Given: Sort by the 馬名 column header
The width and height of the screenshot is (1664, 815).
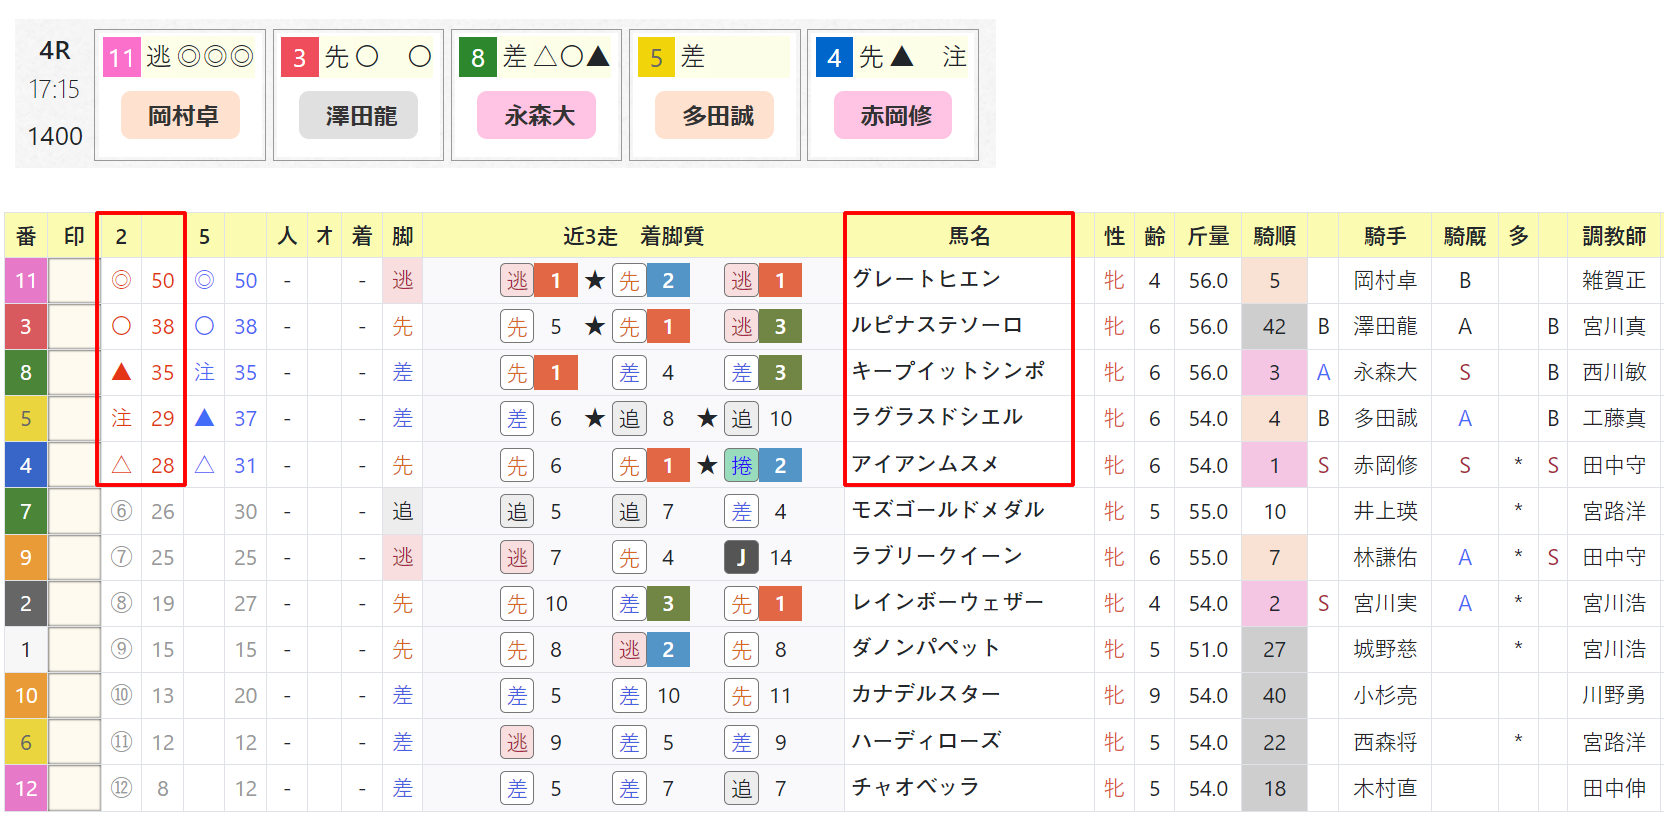Looking at the screenshot, I should pyautogui.click(x=969, y=236).
